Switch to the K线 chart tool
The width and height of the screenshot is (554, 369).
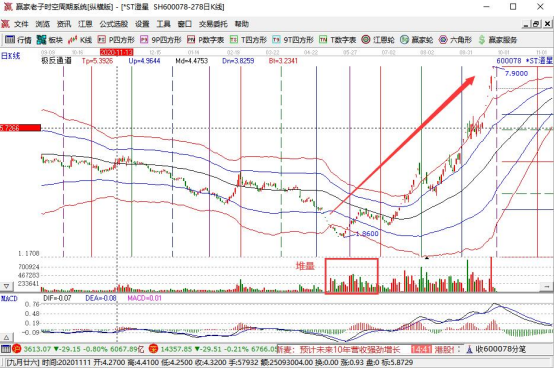click(80, 40)
